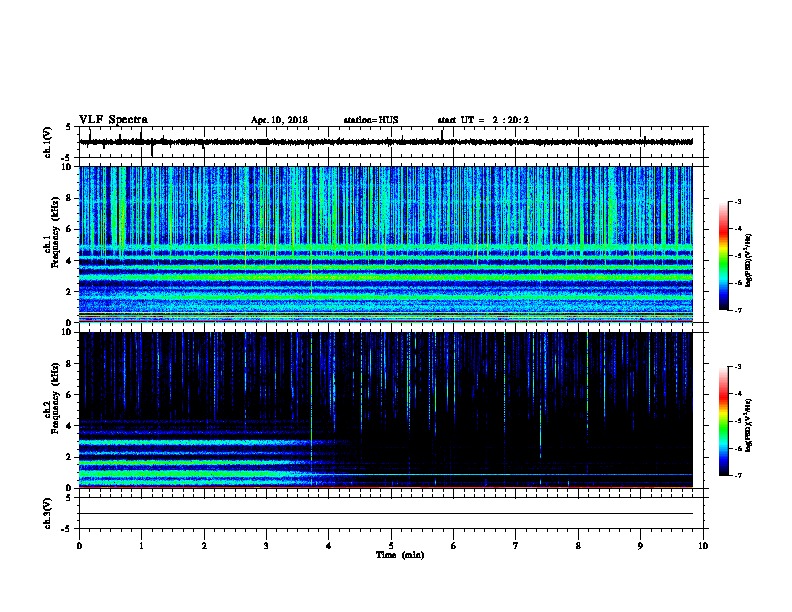This screenshot has height=612, width=792.
Task: Click the "10" kHz tick on ch.2 frequency axis
Action: coord(68,332)
